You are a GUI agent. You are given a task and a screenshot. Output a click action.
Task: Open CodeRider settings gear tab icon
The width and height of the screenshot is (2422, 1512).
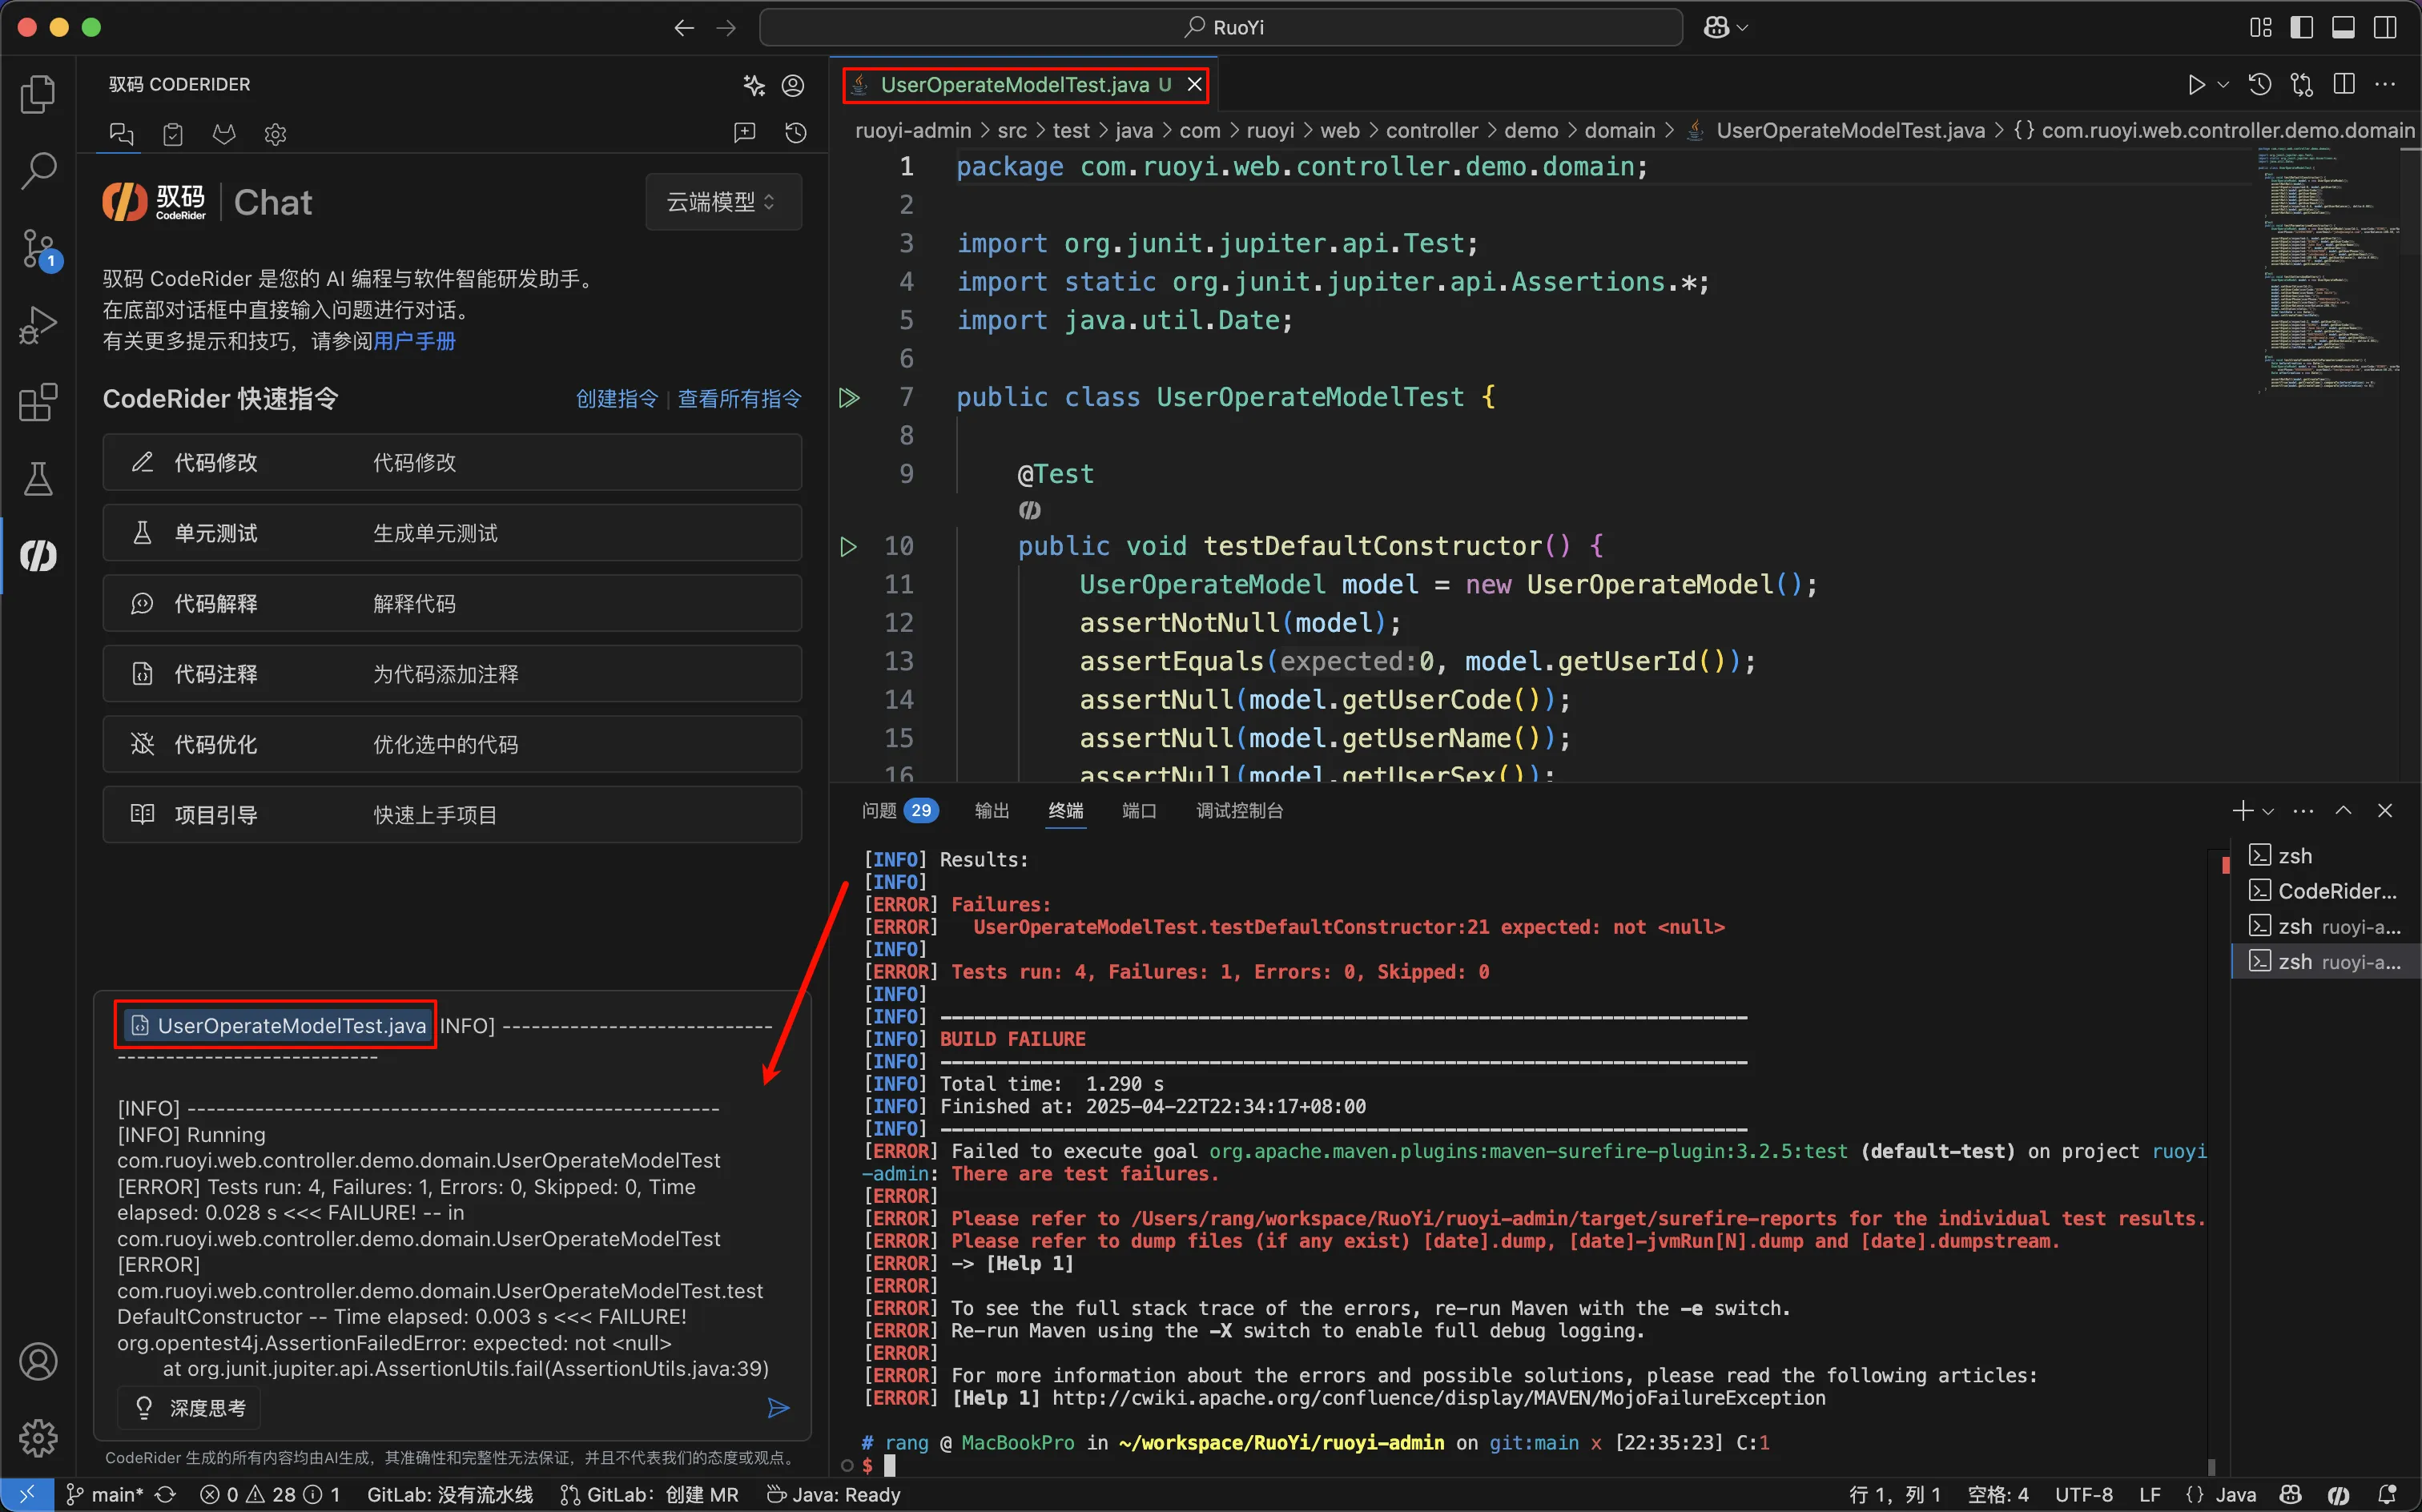coord(275,134)
